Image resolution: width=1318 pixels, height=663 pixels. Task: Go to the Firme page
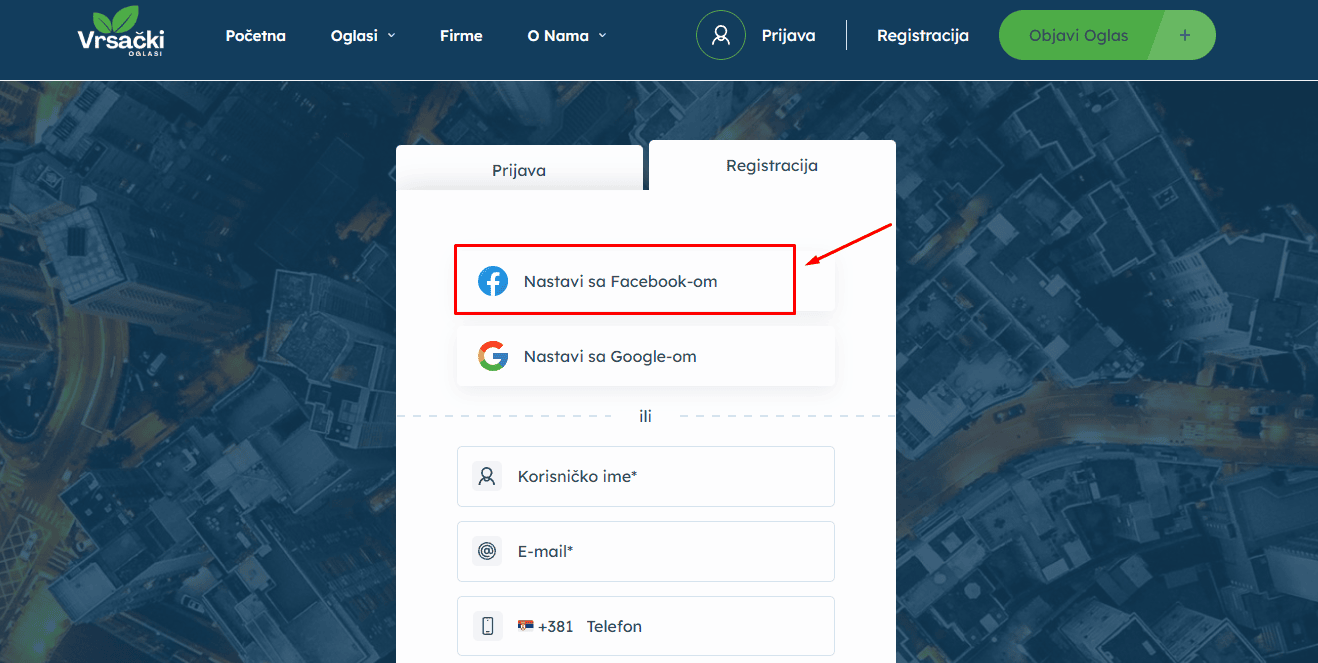pyautogui.click(x=461, y=35)
